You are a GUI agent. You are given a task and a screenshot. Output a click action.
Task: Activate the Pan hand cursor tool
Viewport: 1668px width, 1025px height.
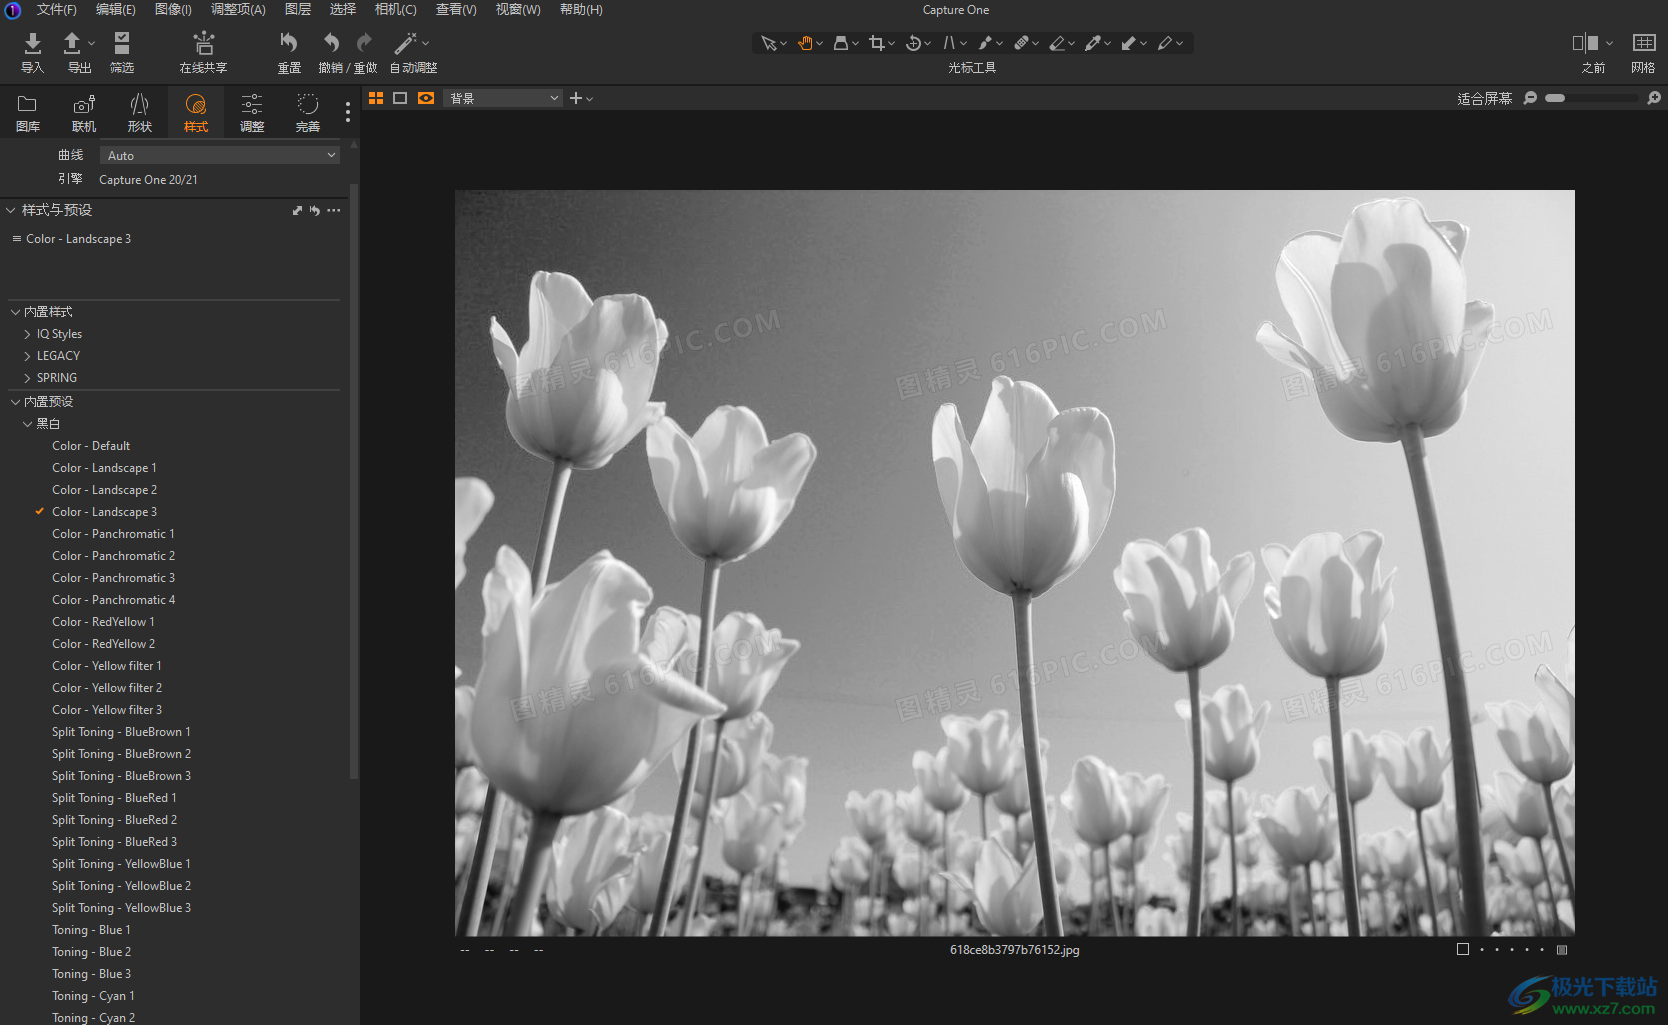coord(805,43)
